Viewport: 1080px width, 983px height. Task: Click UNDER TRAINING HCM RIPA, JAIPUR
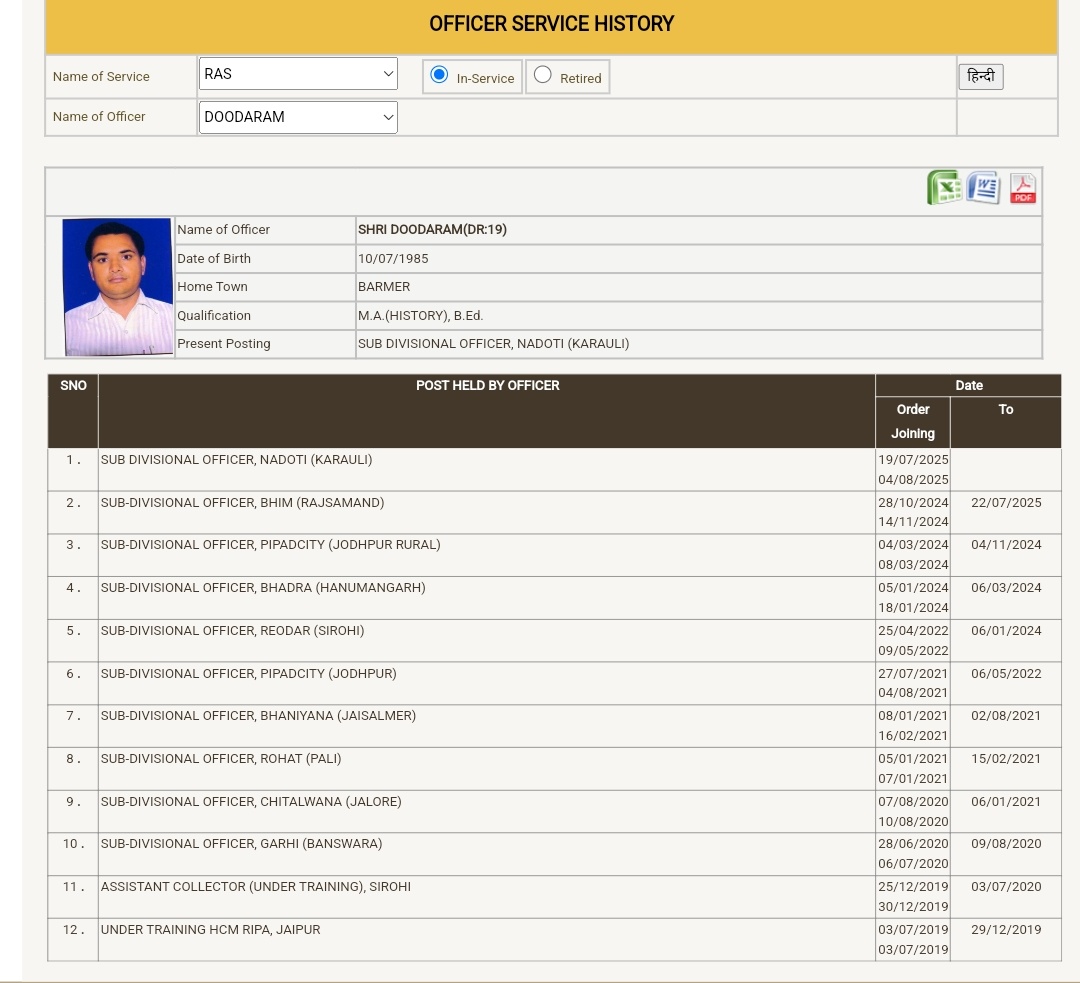(210, 930)
